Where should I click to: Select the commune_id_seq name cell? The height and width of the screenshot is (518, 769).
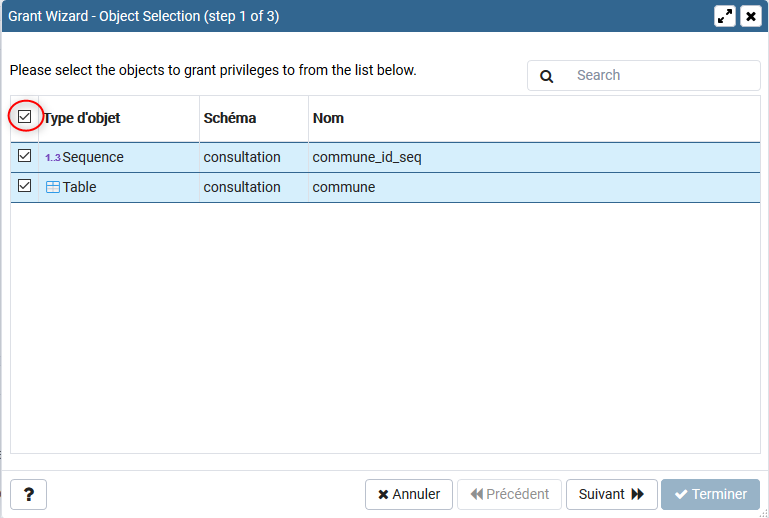(x=360, y=157)
